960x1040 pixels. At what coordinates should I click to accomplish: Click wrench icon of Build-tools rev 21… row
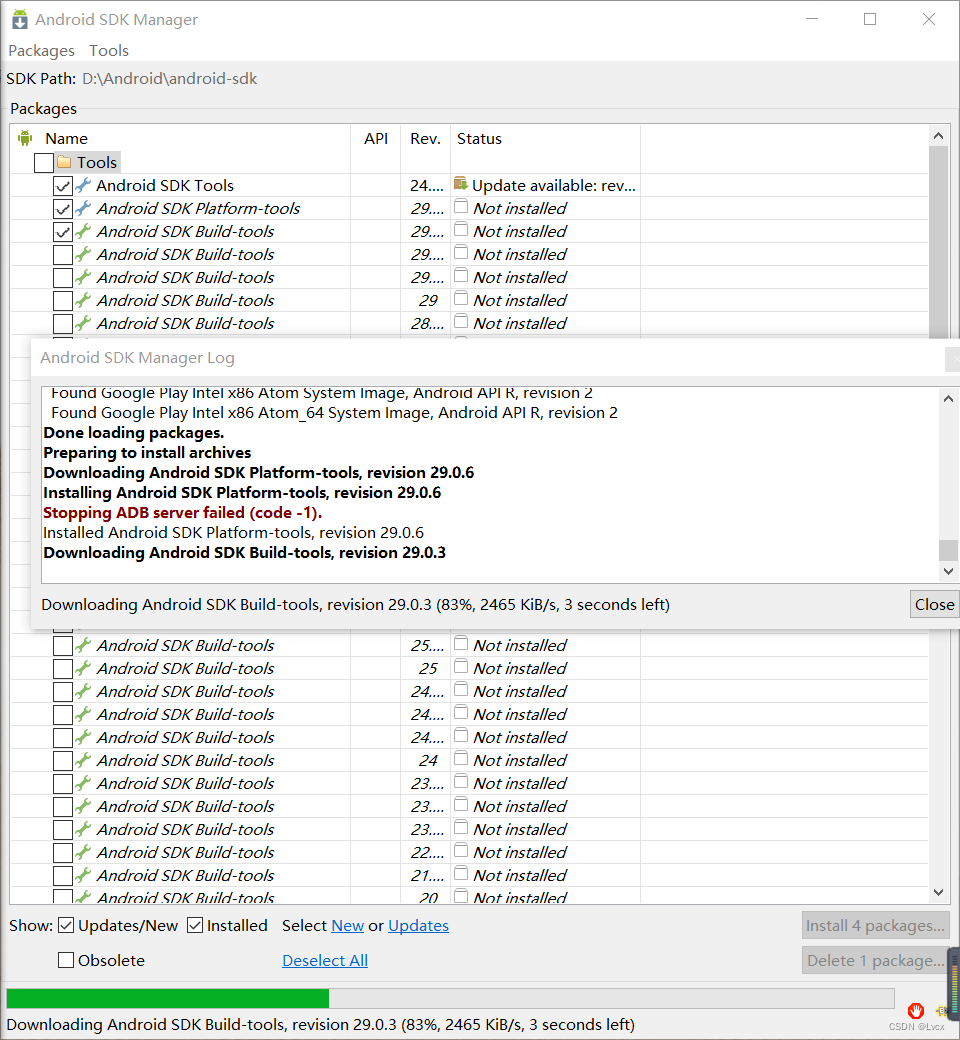[x=83, y=875]
